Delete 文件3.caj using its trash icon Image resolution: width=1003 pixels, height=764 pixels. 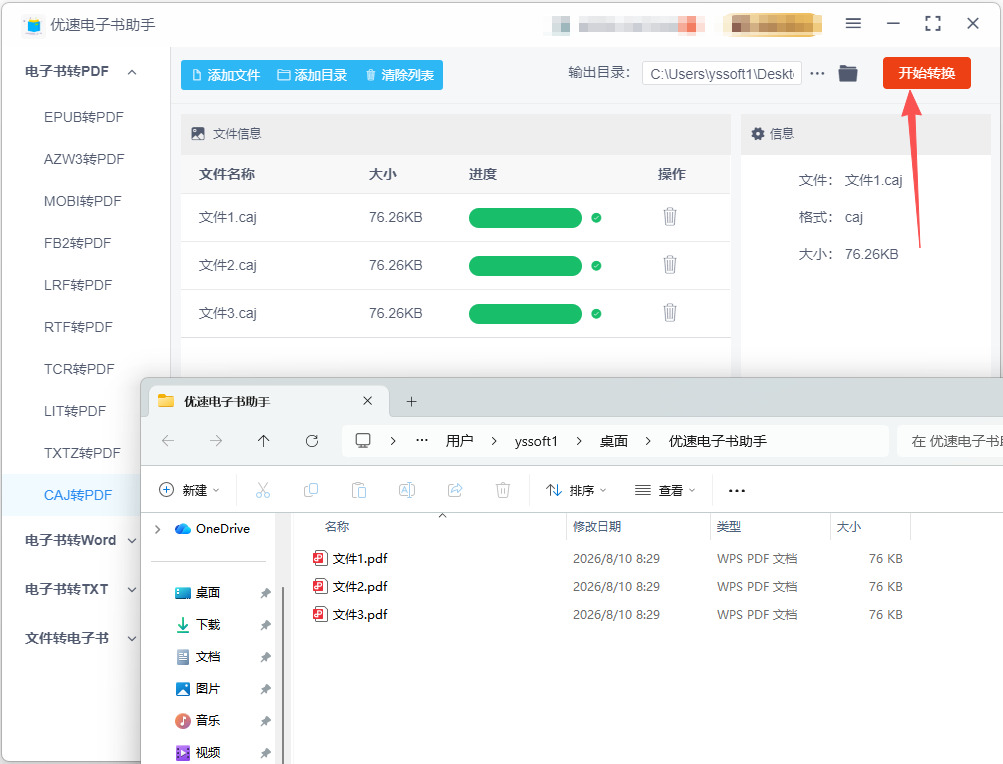click(x=670, y=312)
